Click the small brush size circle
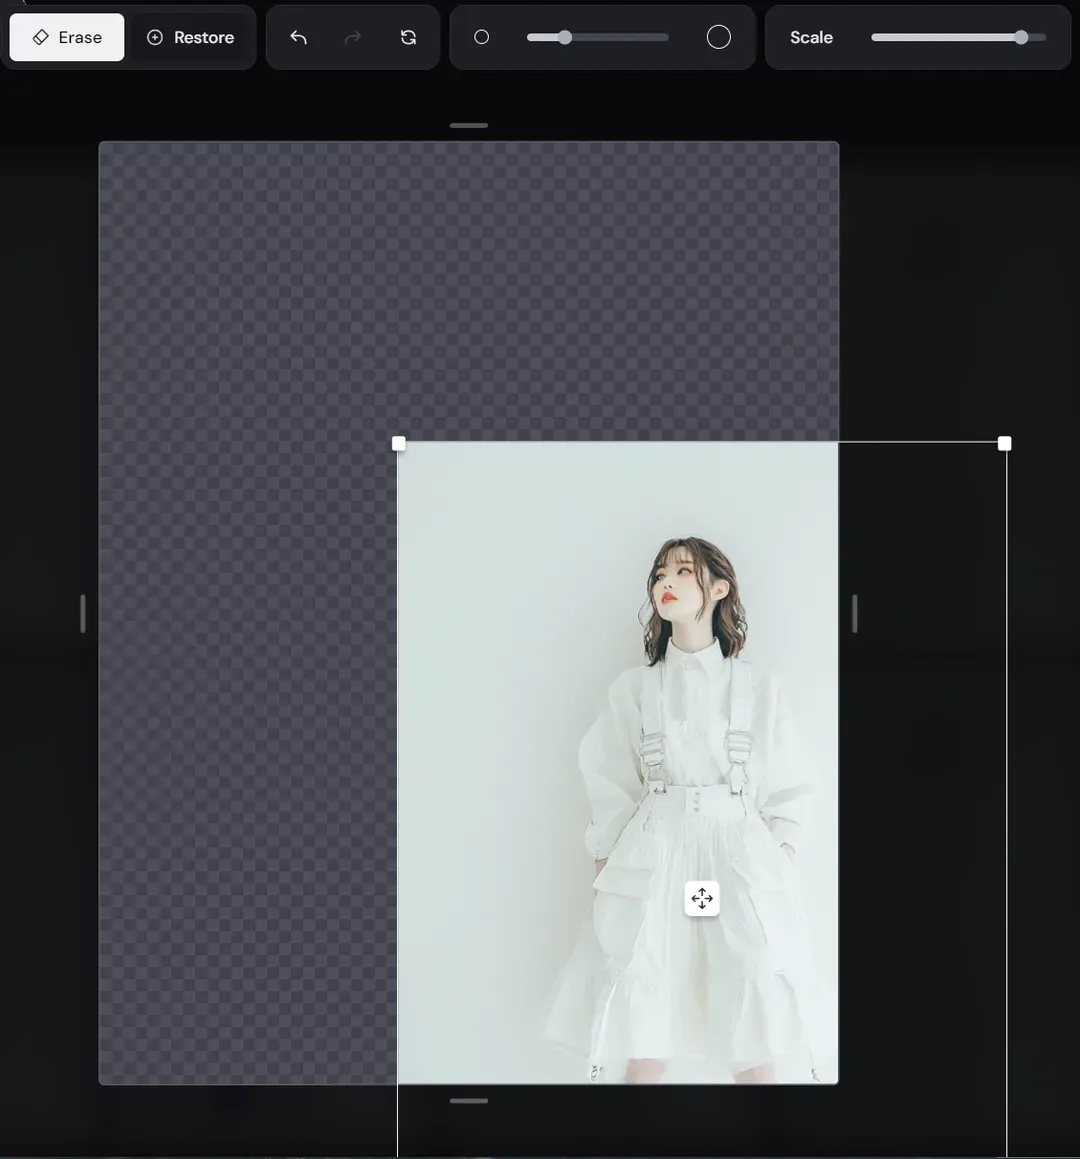This screenshot has height=1159, width=1080. point(481,37)
